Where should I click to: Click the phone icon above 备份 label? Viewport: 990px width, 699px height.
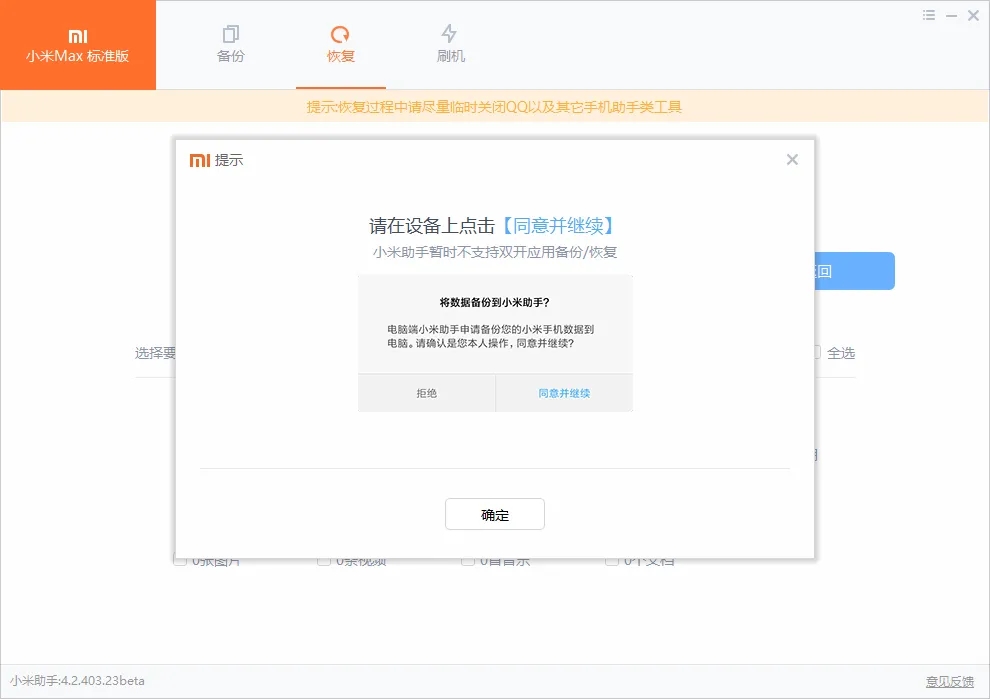pos(231,32)
